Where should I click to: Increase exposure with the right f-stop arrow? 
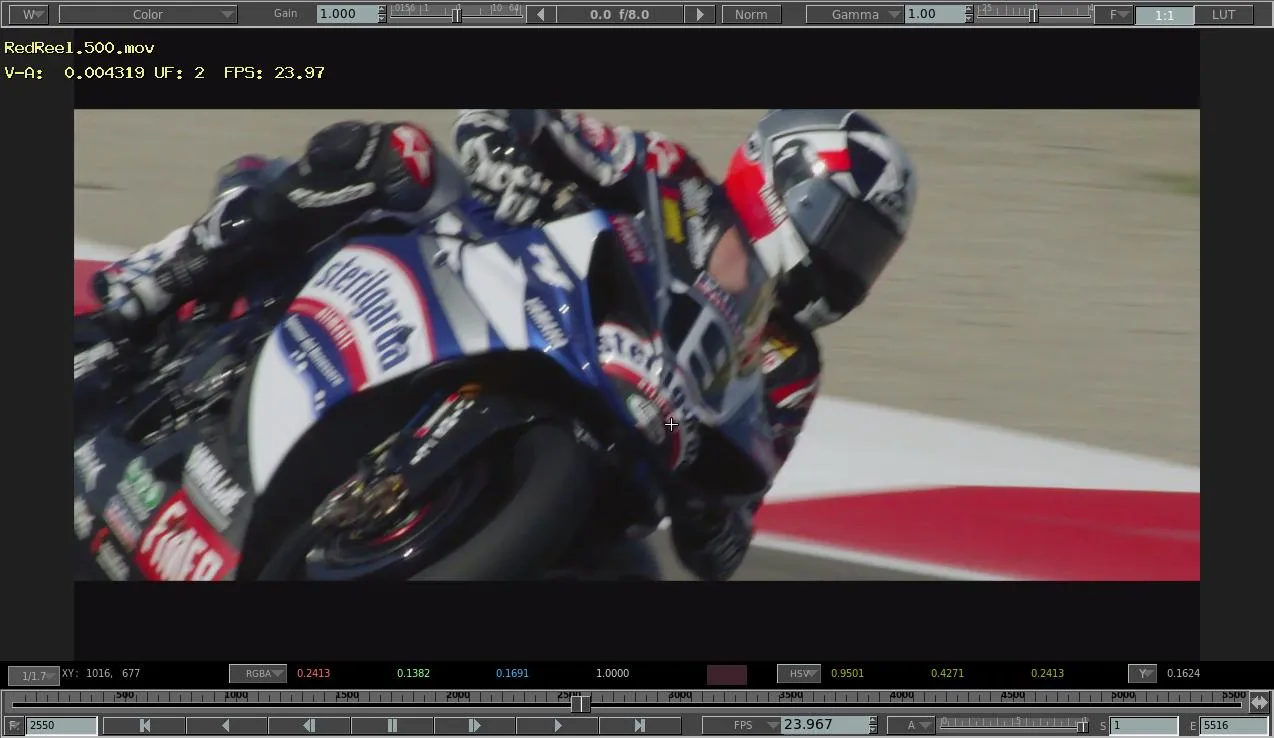click(699, 14)
